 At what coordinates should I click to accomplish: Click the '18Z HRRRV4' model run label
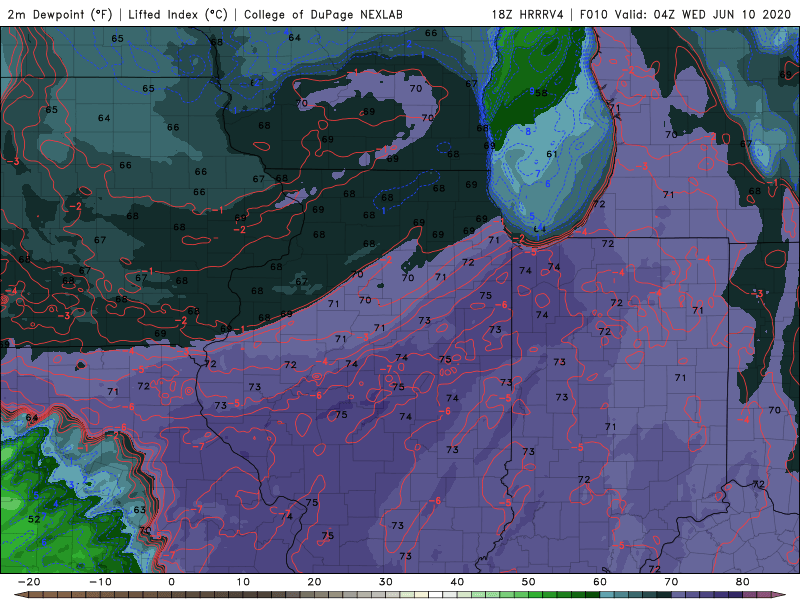pyautogui.click(x=528, y=14)
